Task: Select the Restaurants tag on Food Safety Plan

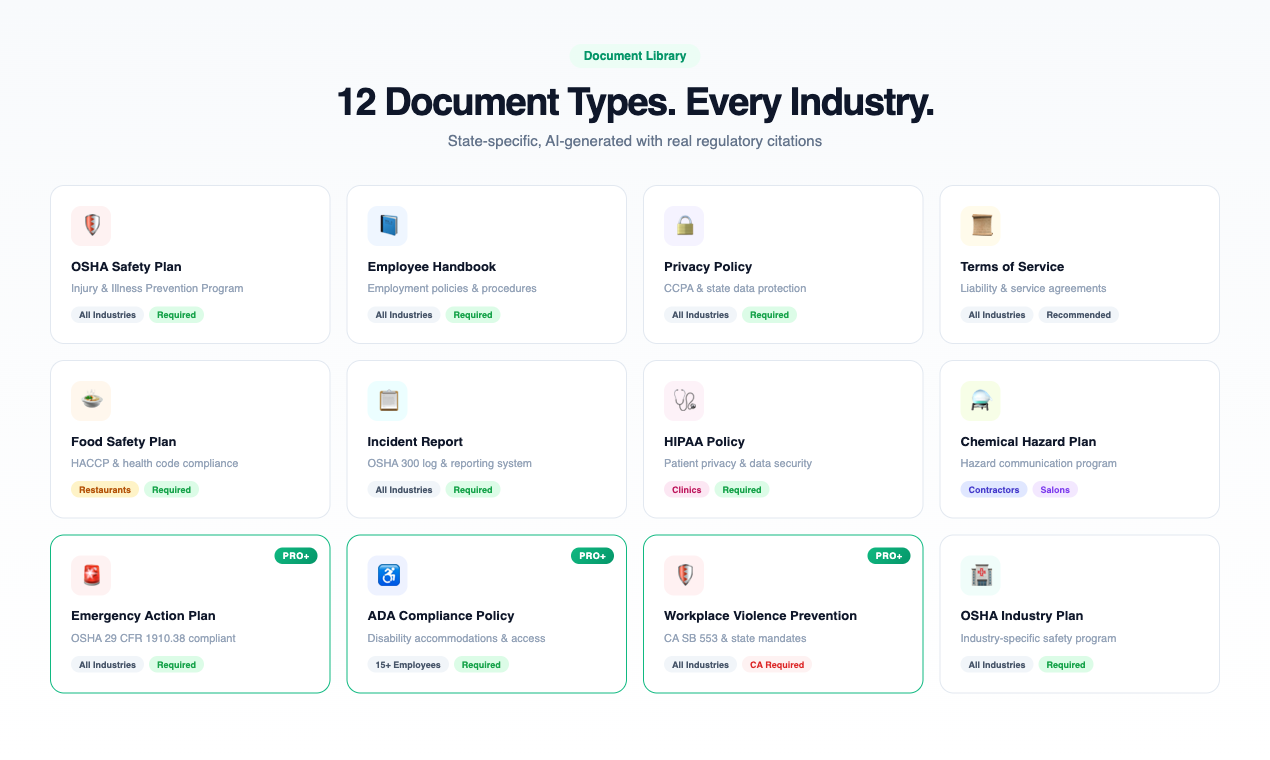Action: (x=105, y=489)
